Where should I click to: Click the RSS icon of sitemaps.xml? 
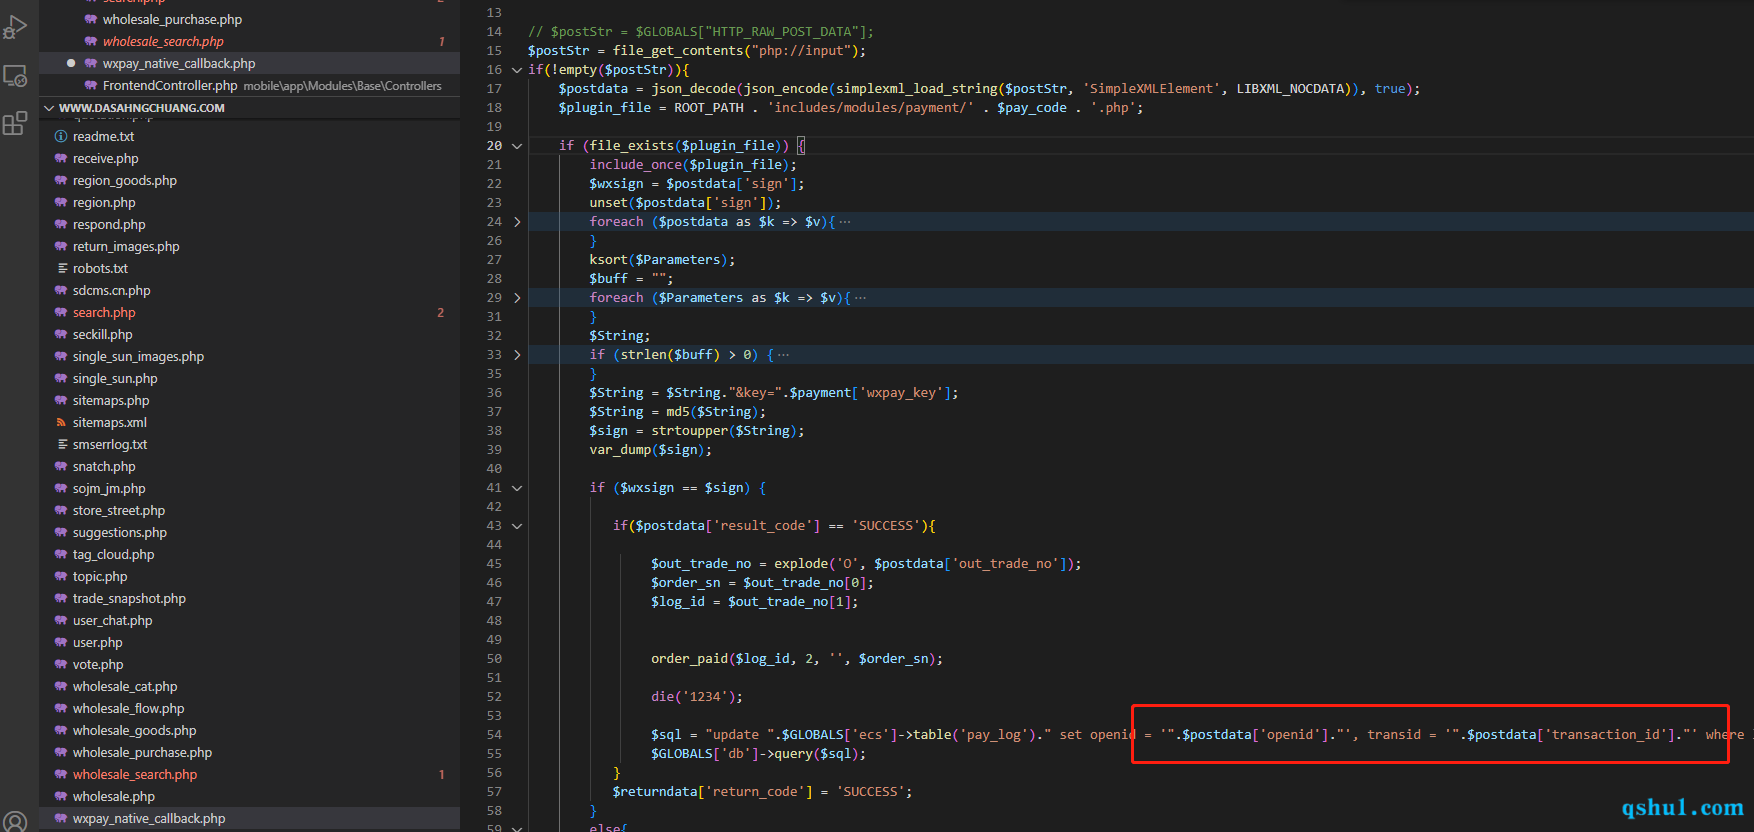[61, 422]
